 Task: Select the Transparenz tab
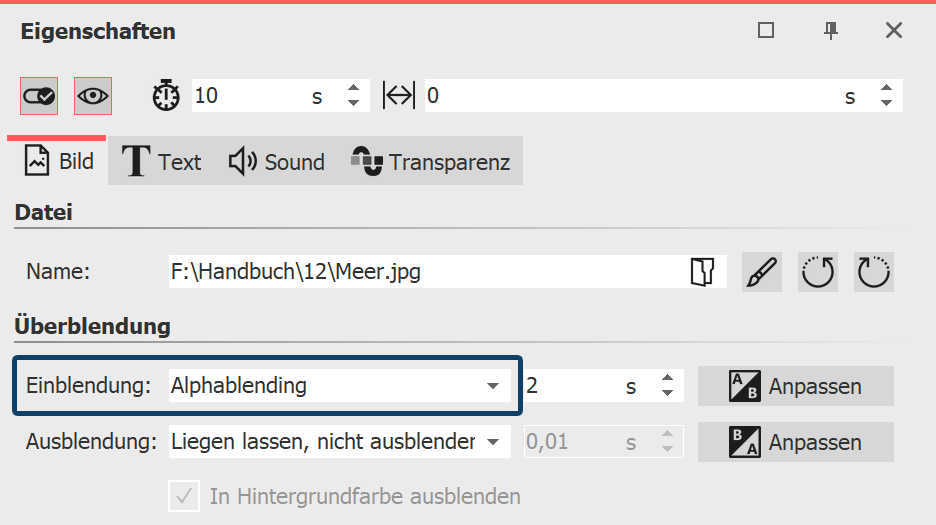pos(431,162)
